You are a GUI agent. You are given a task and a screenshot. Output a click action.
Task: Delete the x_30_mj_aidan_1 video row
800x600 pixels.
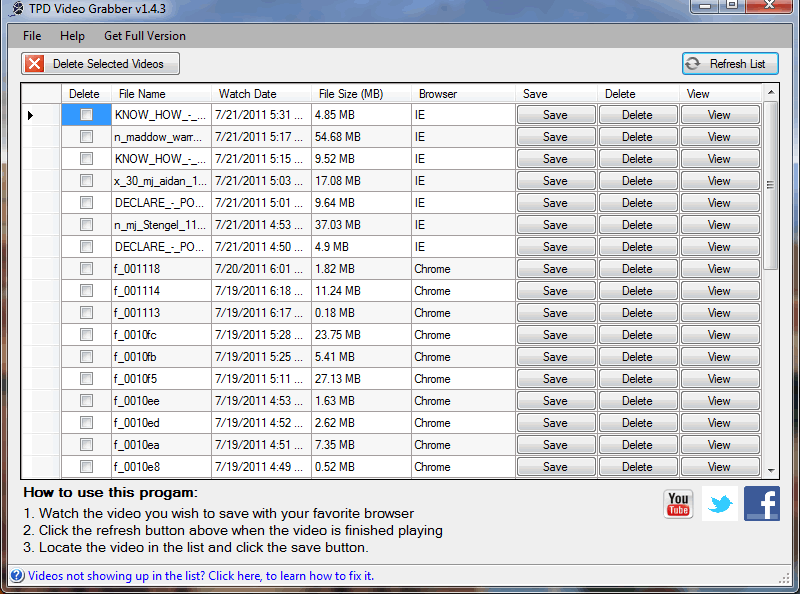pos(638,181)
